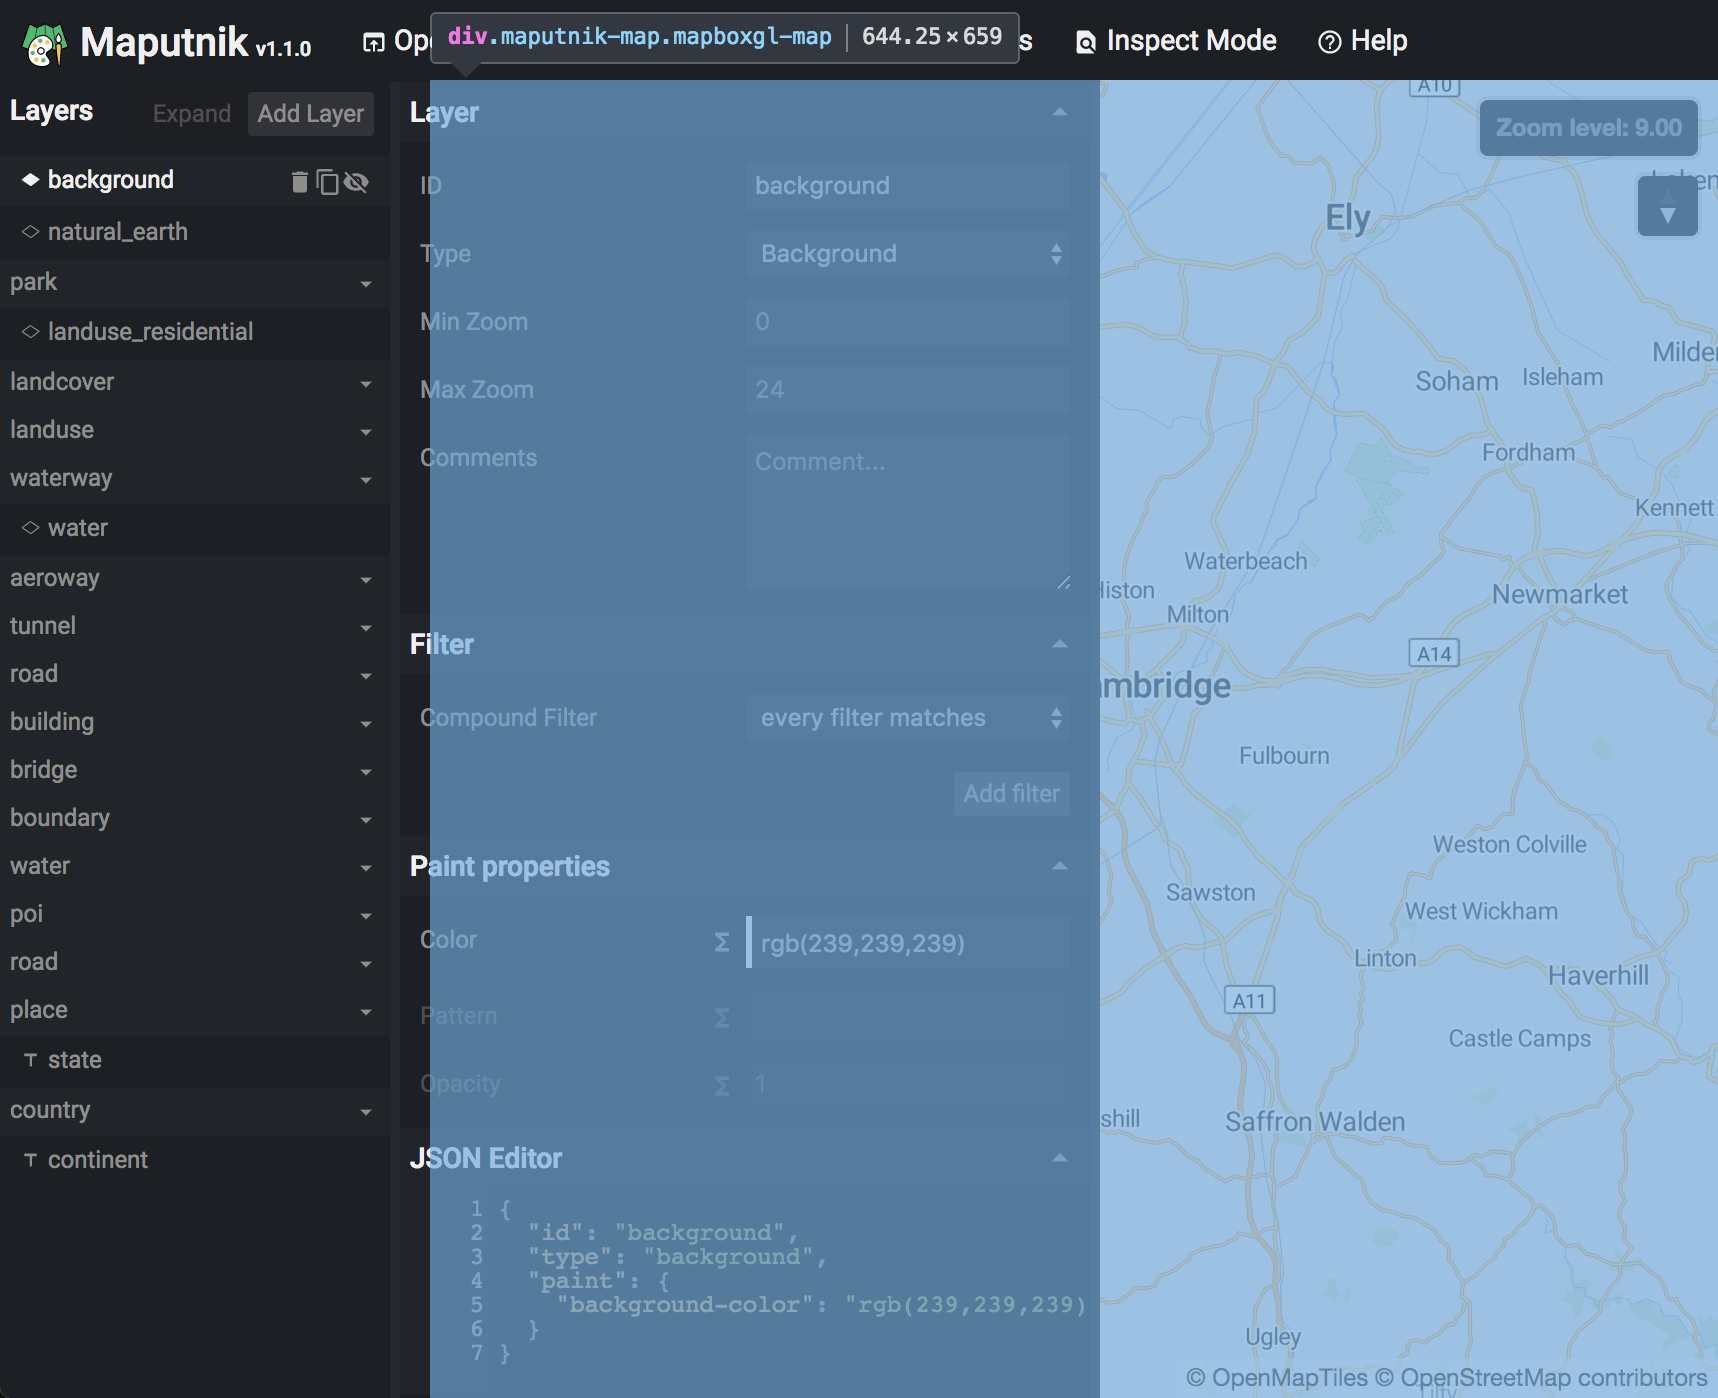Collapse the Paint properties section

1059,867
